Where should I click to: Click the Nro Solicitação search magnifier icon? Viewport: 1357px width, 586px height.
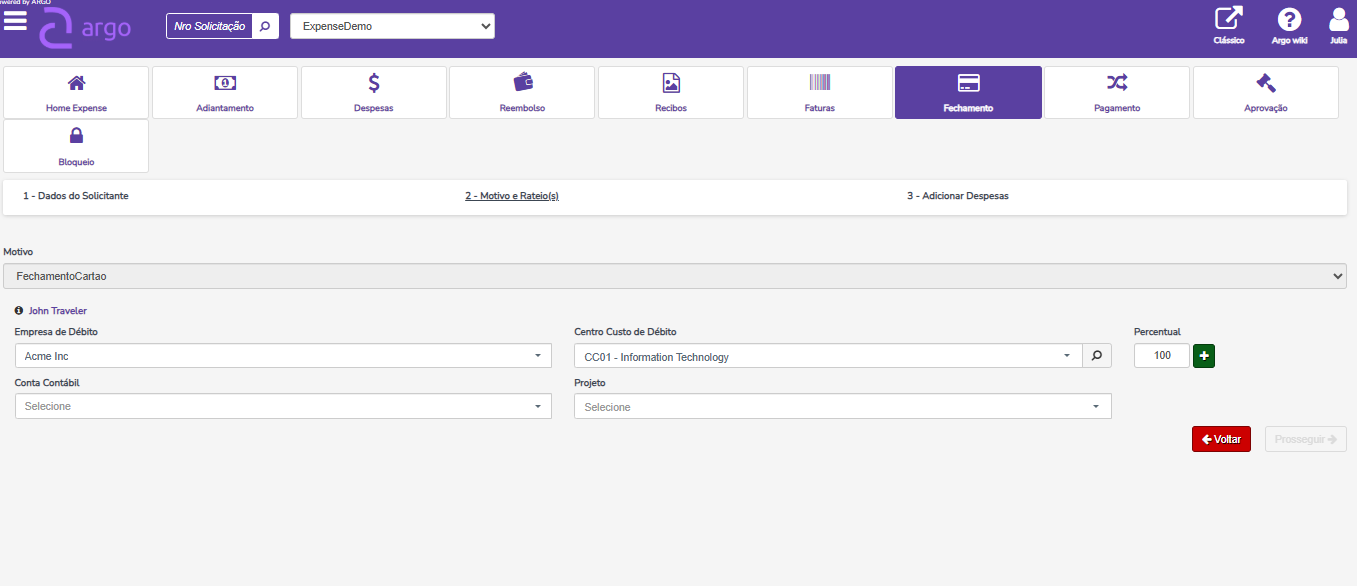265,26
